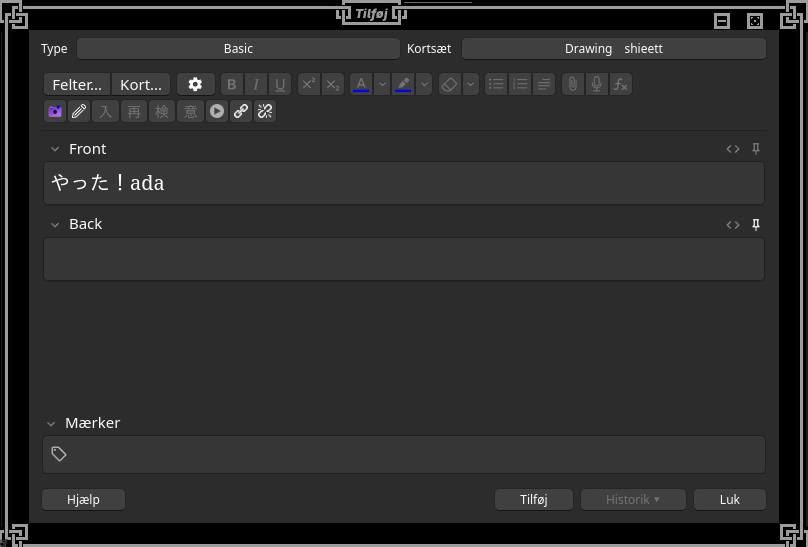Click the tag icon in Mærker
Image resolution: width=808 pixels, height=547 pixels.
[59, 454]
